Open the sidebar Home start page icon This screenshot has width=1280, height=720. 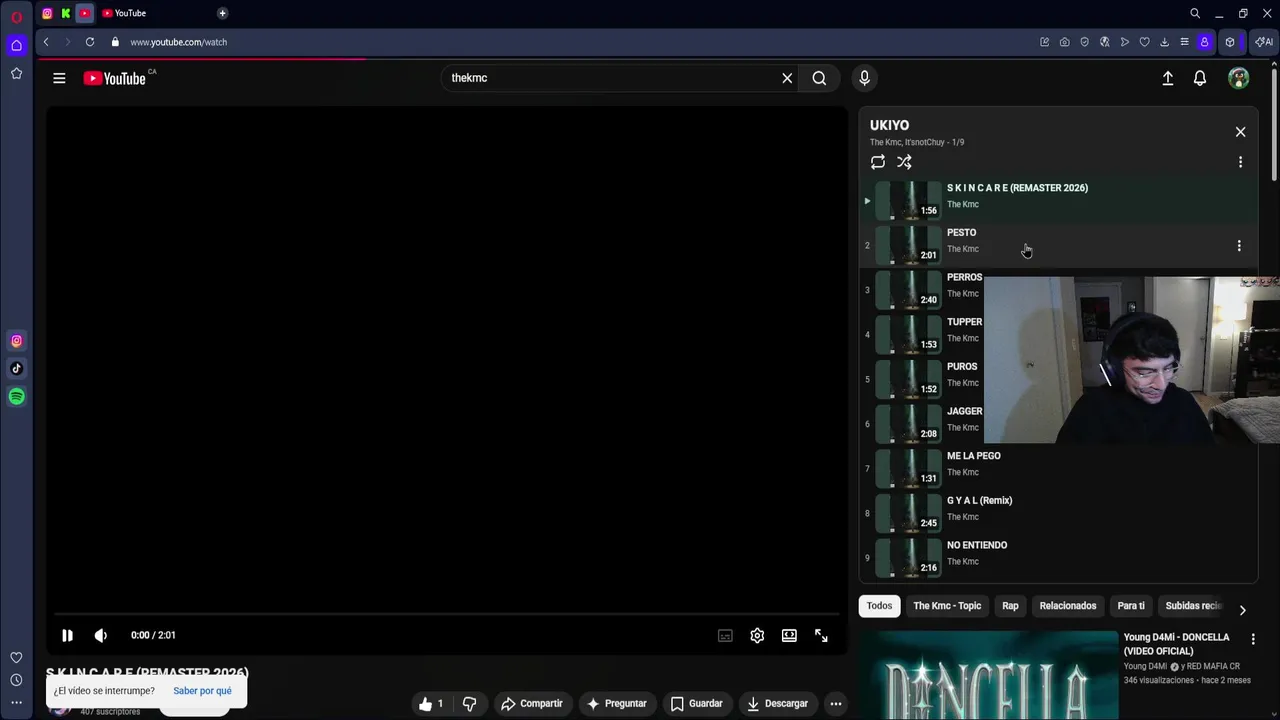click(x=16, y=45)
